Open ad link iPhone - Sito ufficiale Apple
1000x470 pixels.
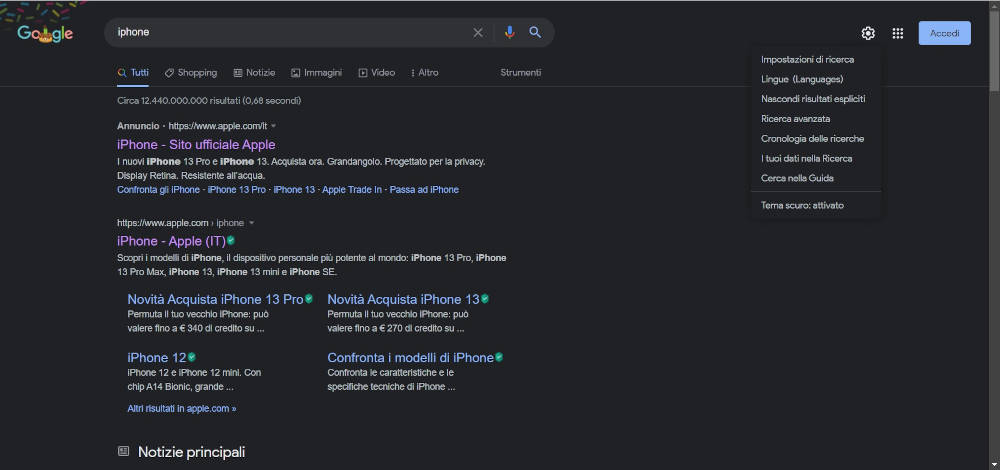click(196, 145)
